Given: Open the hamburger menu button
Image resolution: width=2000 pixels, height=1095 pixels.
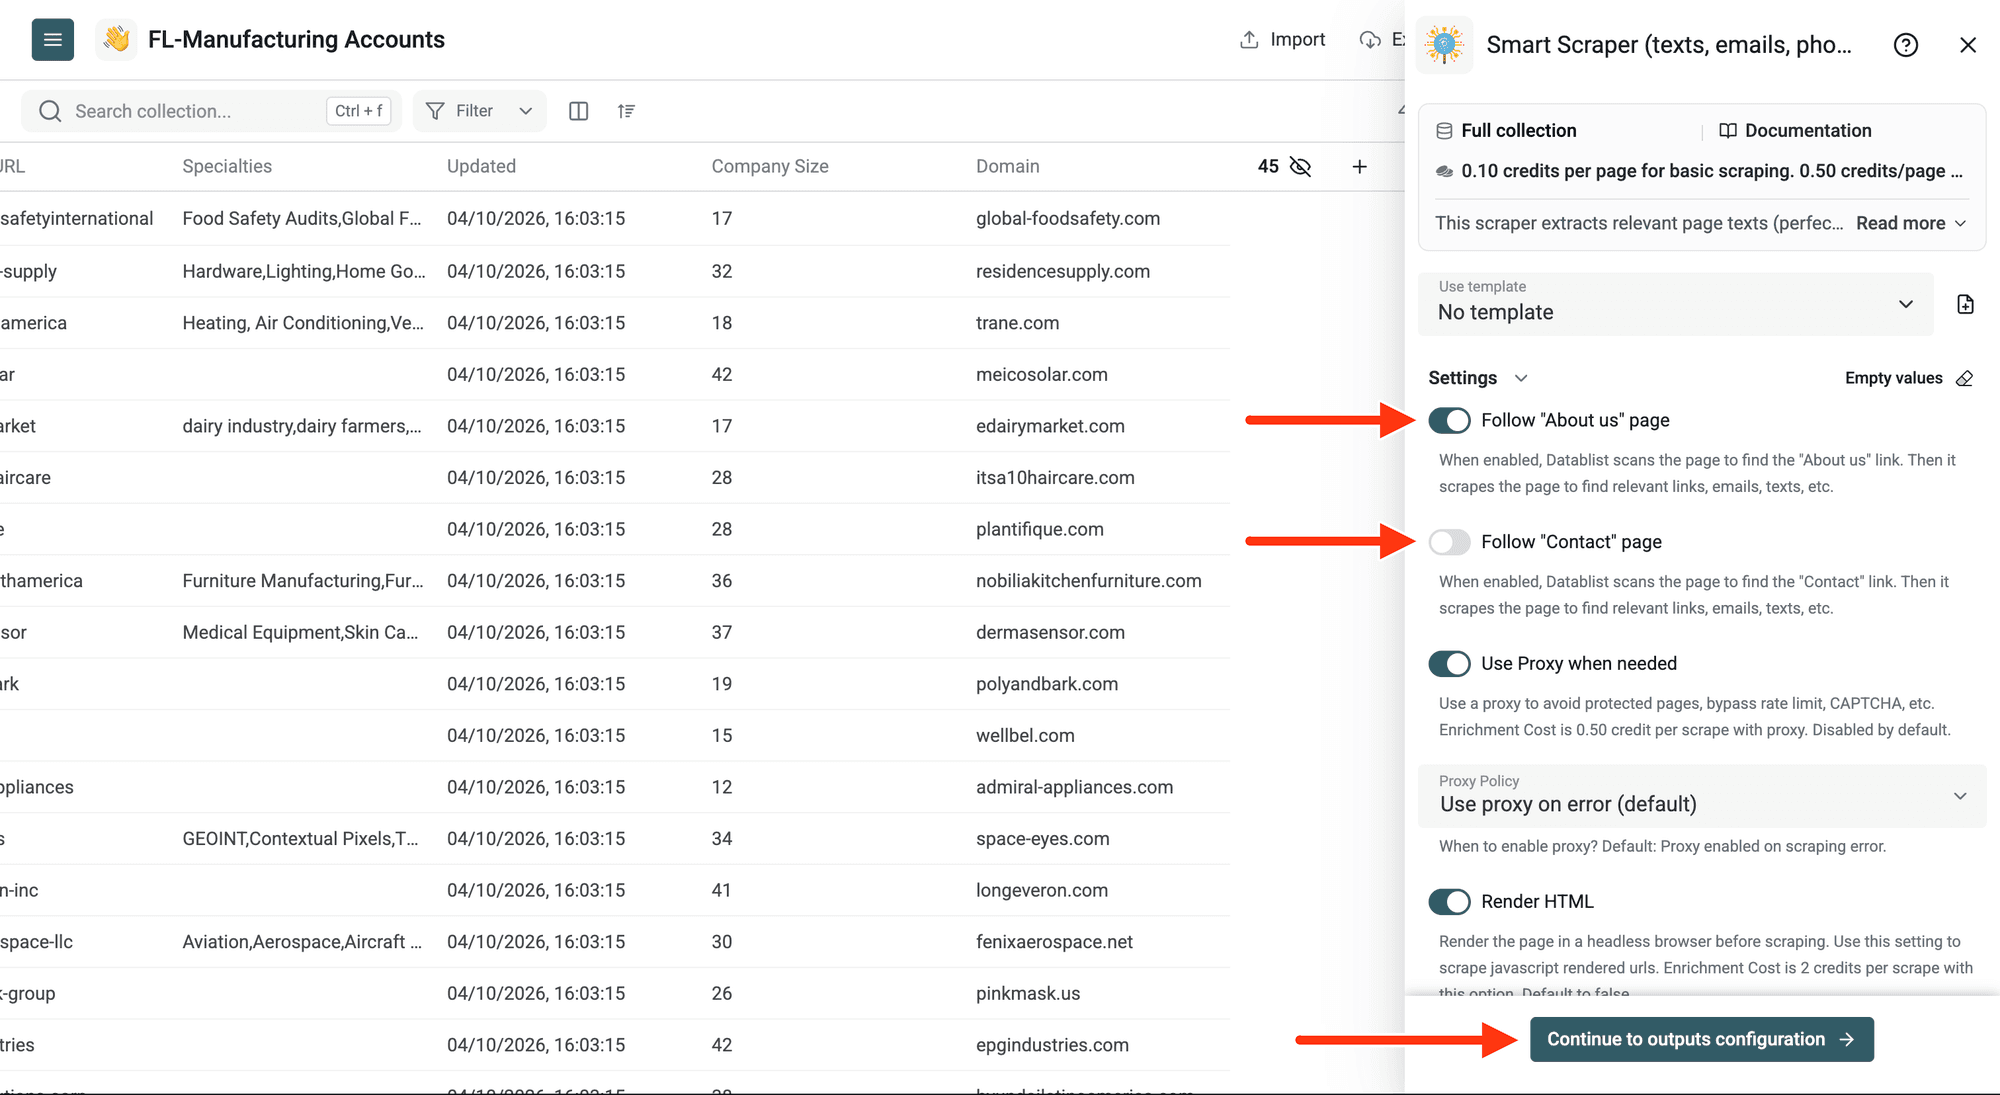Looking at the screenshot, I should pos(53,40).
